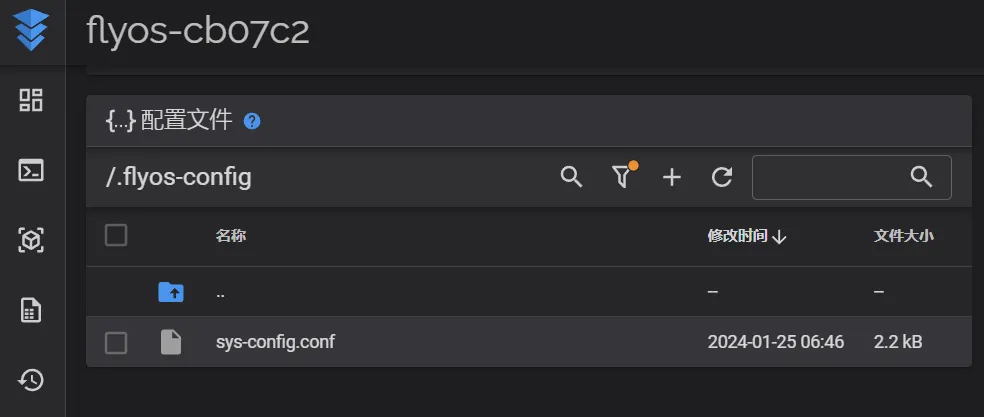This screenshot has height=417, width=984.
Task: Click the flyos logo icon
Action: point(31,31)
